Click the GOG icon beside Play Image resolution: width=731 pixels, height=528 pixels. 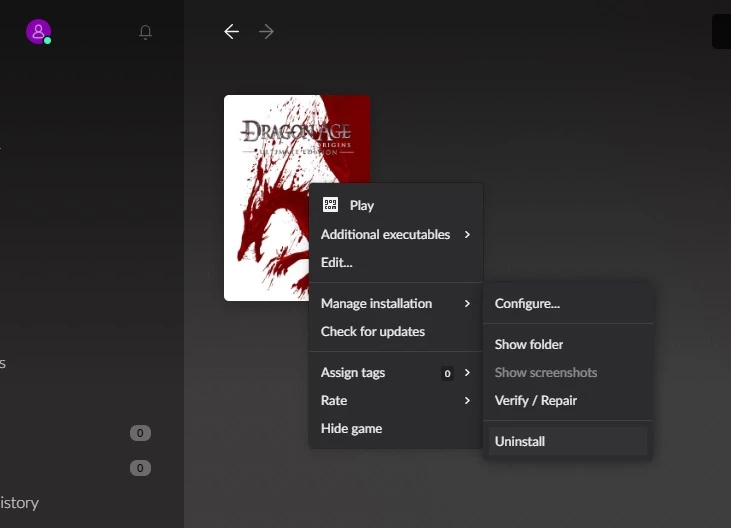[x=331, y=205]
